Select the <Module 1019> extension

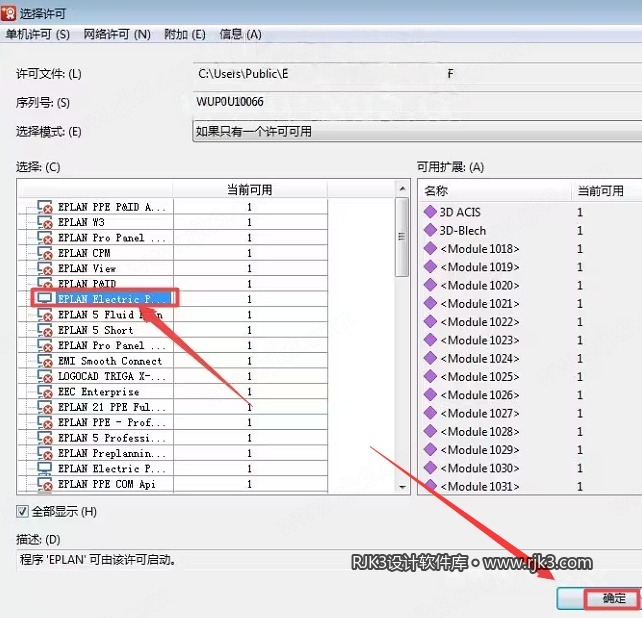point(480,267)
